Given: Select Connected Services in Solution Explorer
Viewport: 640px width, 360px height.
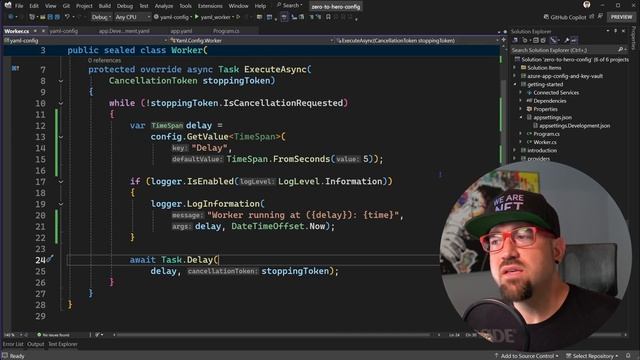Looking at the screenshot, I should [x=556, y=93].
